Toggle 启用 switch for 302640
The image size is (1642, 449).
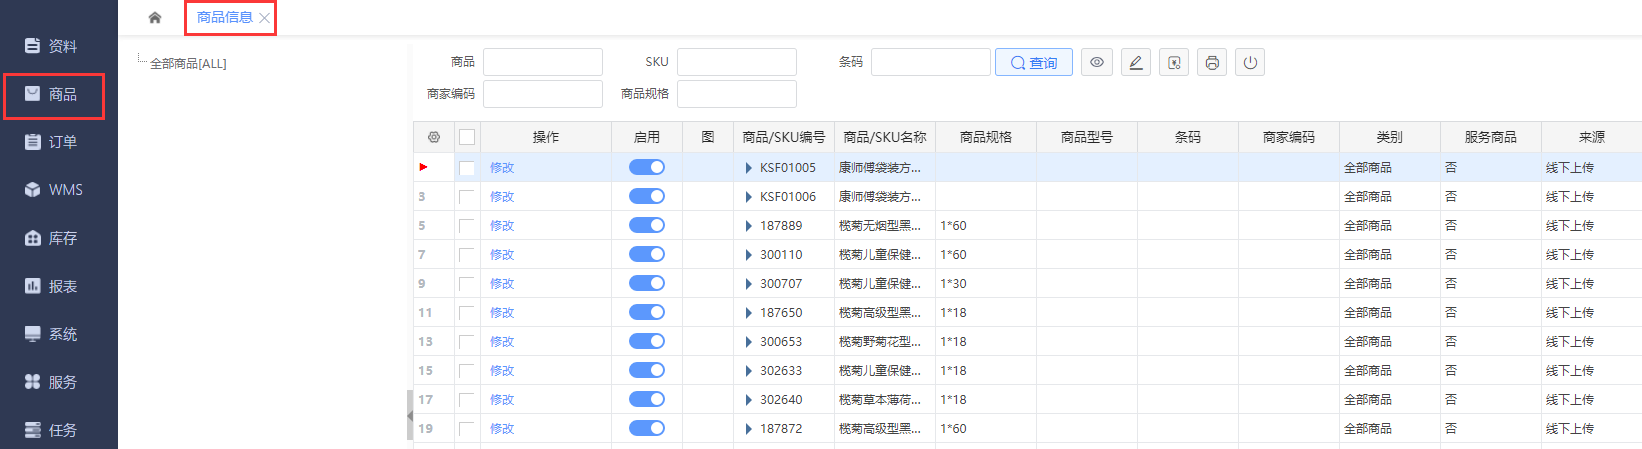click(x=647, y=399)
